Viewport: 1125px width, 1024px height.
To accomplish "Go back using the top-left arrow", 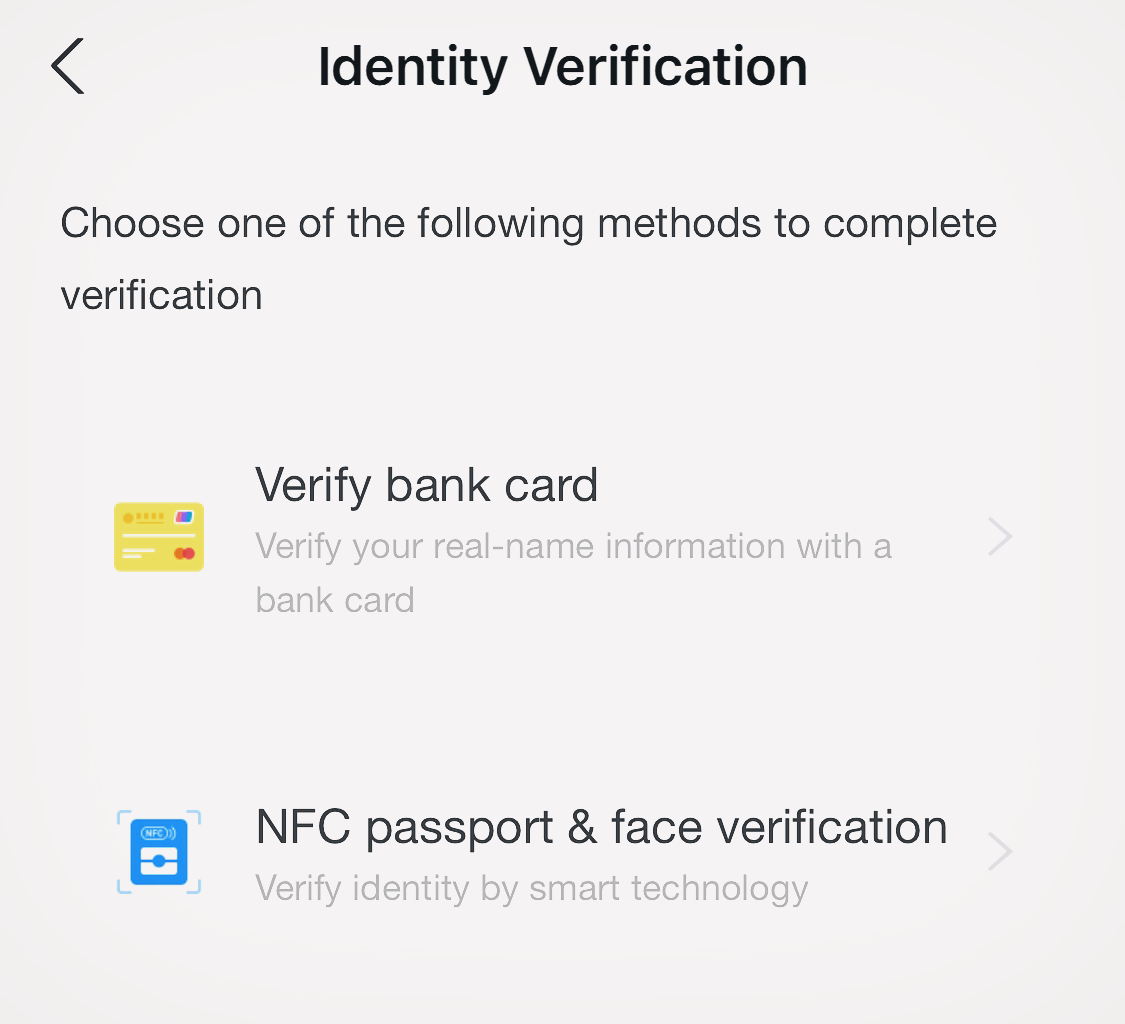I will (x=68, y=67).
